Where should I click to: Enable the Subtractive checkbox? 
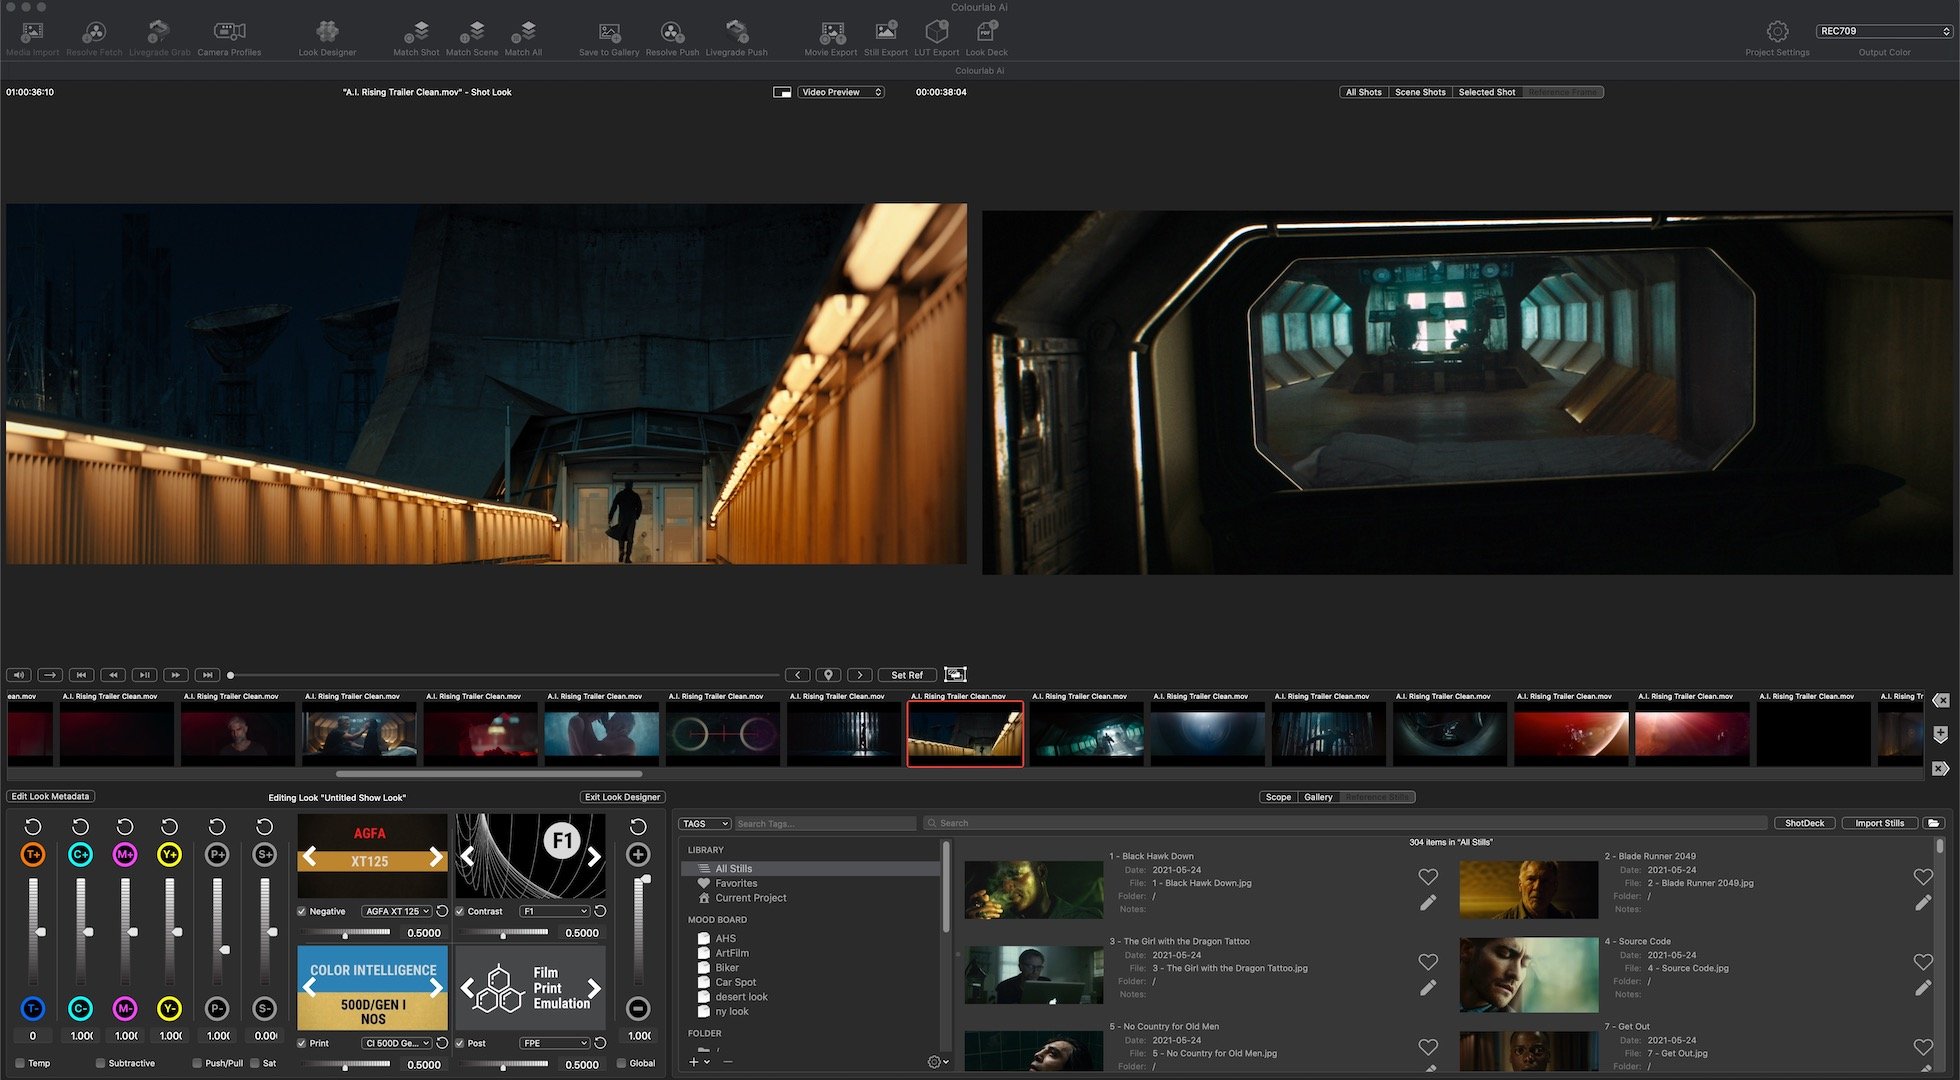pos(100,1063)
